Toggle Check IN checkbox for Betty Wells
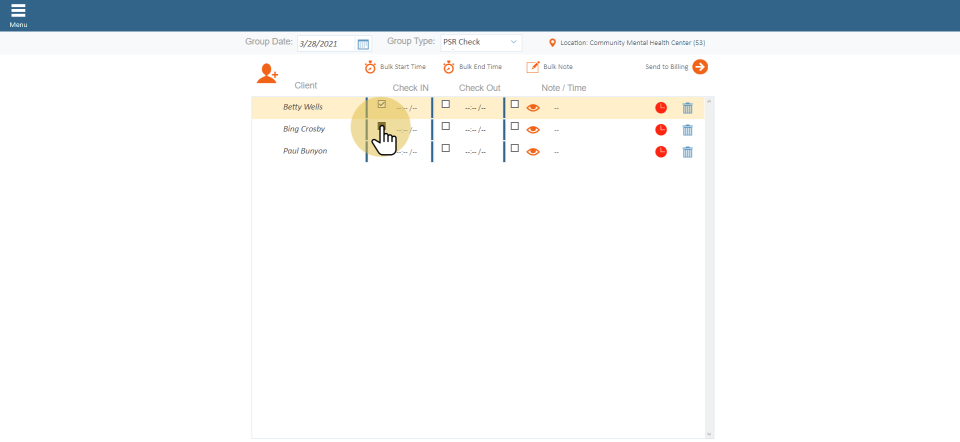960x442 pixels. [381, 104]
